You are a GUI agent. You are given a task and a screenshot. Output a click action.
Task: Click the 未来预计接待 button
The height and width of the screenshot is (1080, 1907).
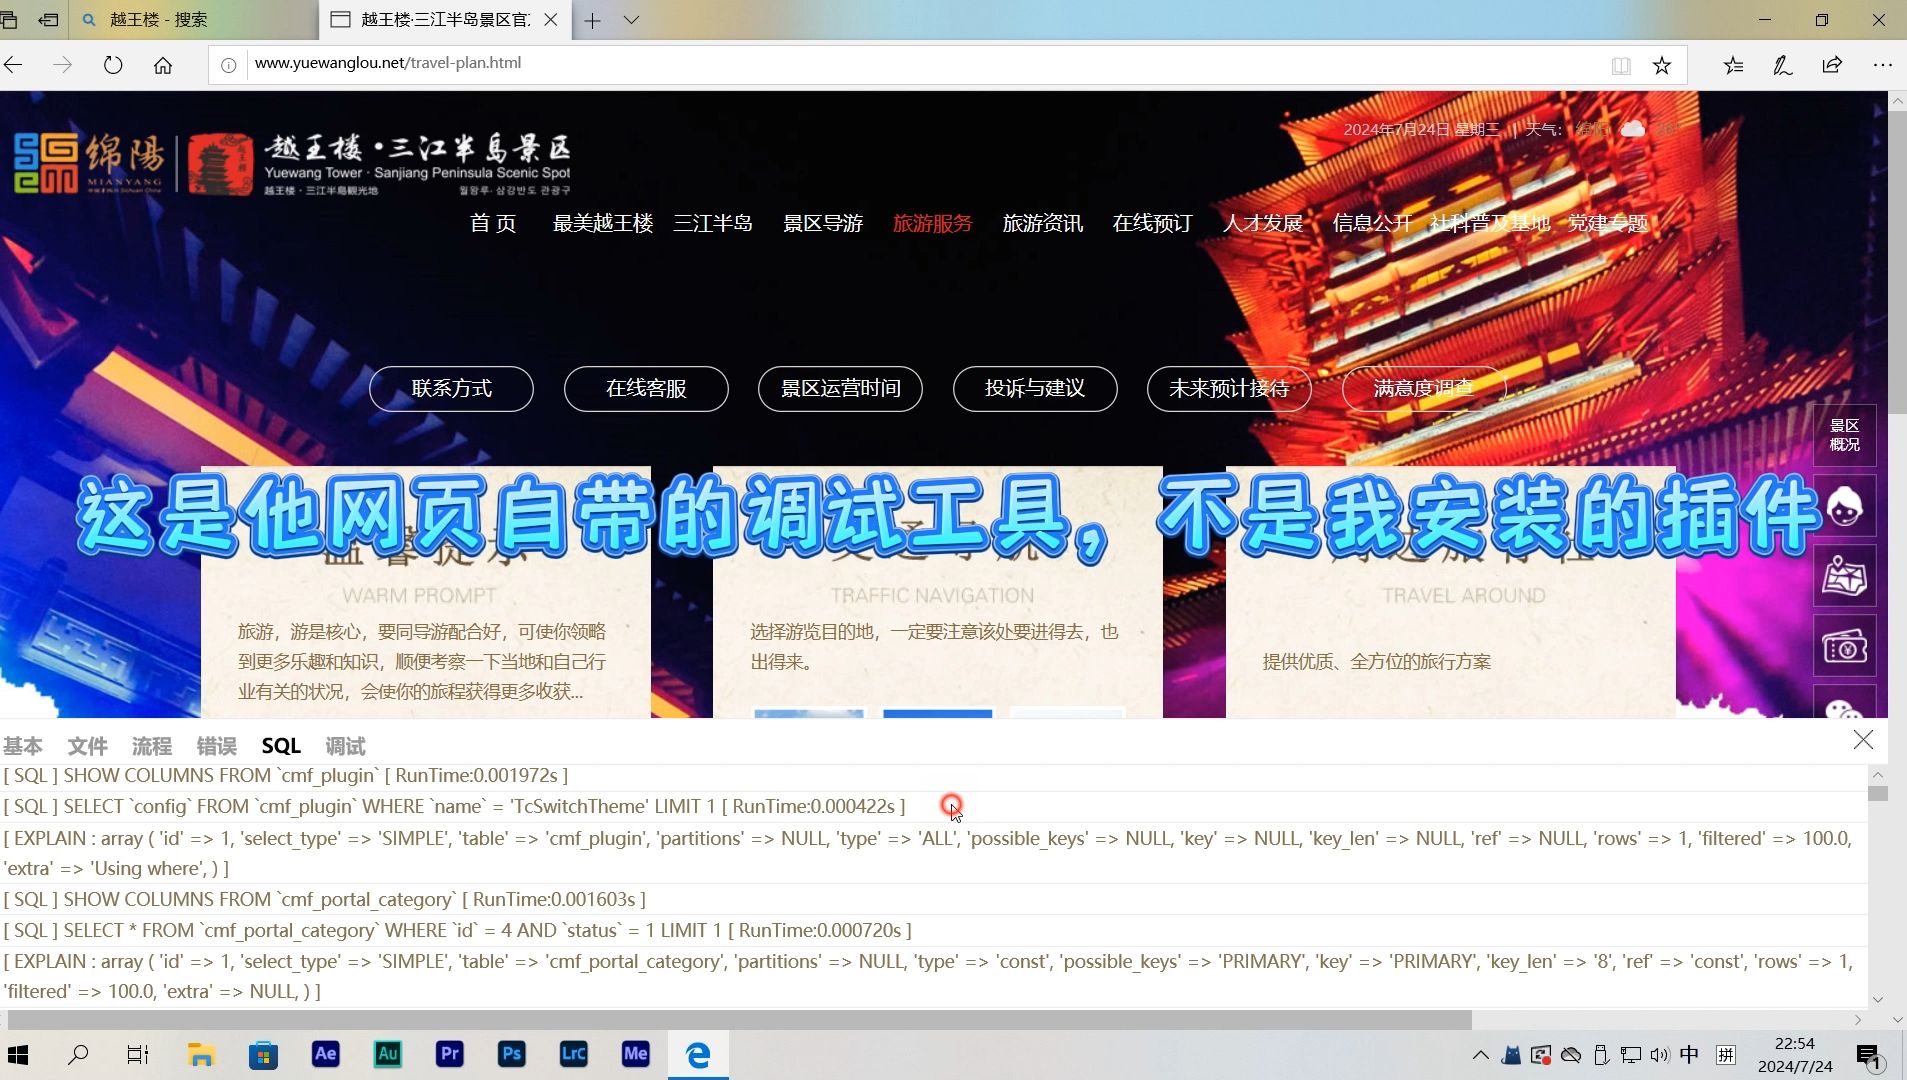[x=1229, y=389]
